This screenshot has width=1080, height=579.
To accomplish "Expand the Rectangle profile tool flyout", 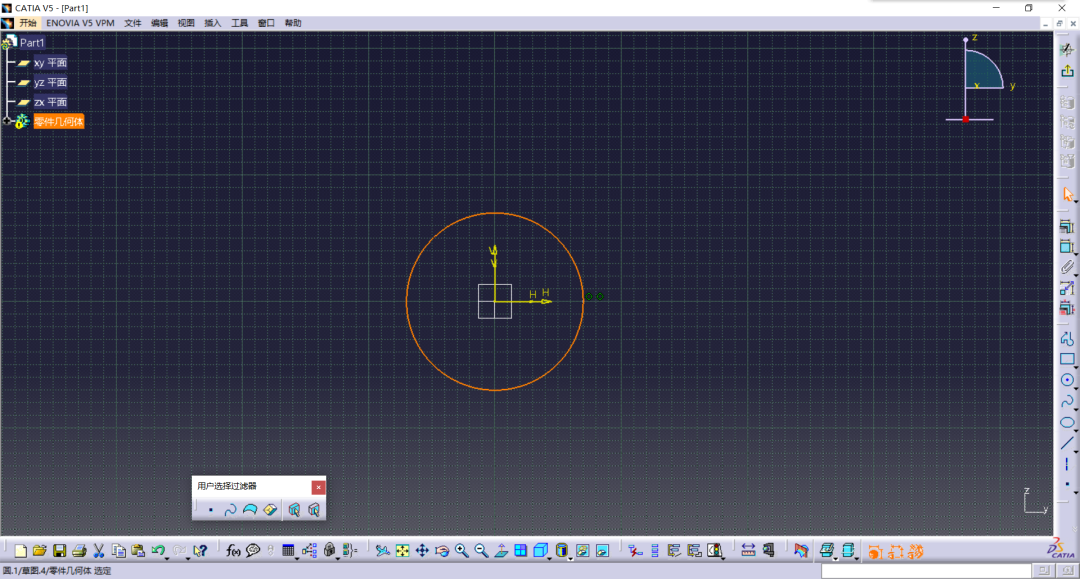I will 1076,367.
